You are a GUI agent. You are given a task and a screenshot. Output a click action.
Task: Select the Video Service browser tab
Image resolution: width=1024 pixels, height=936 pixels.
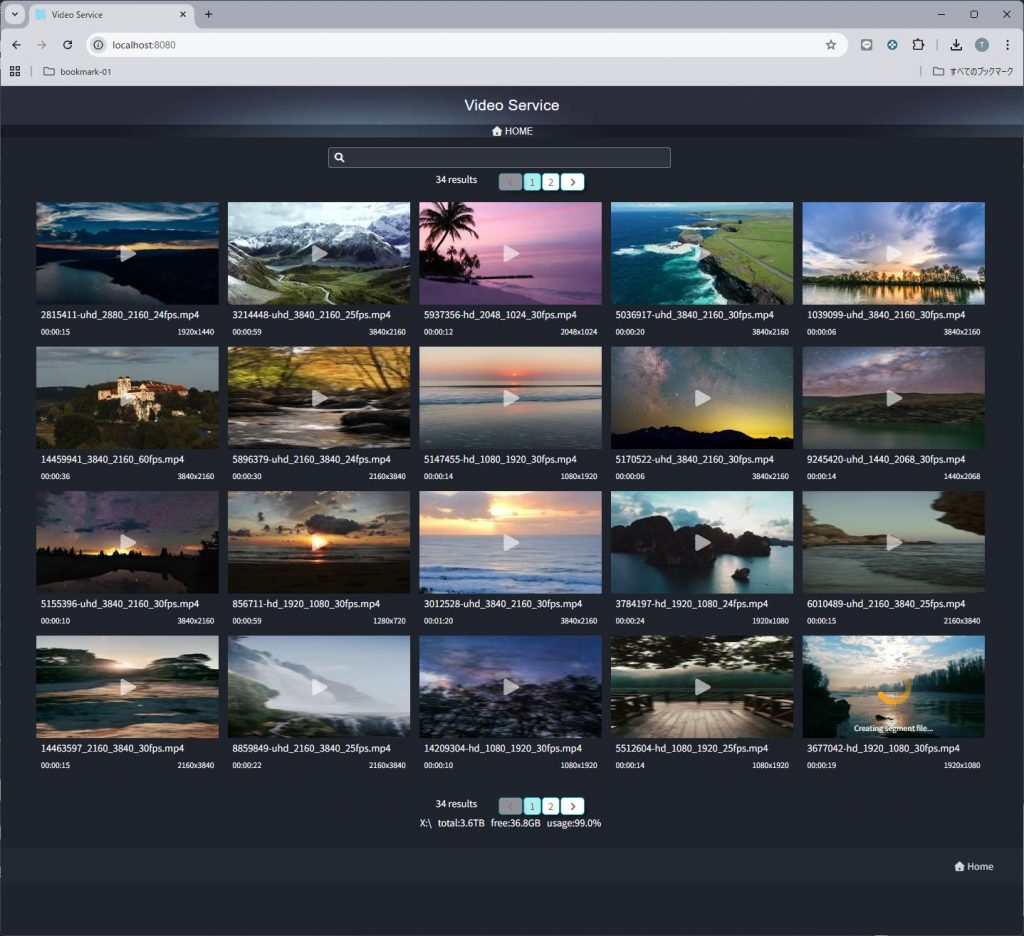pos(105,15)
